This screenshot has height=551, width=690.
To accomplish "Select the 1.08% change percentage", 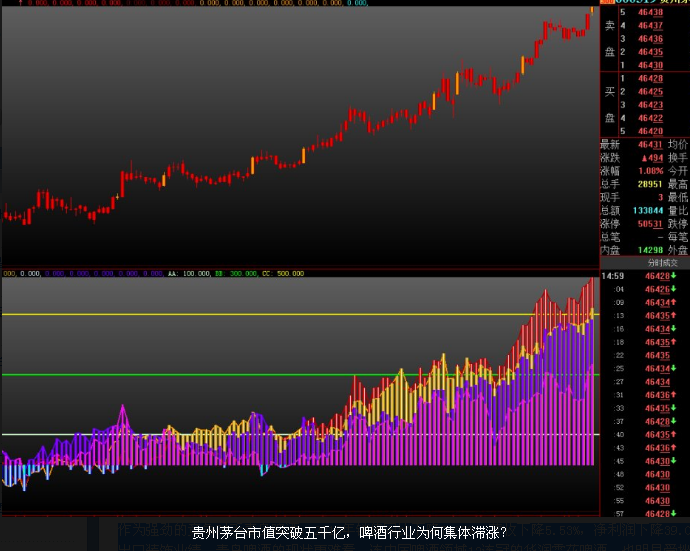I will click(x=651, y=171).
